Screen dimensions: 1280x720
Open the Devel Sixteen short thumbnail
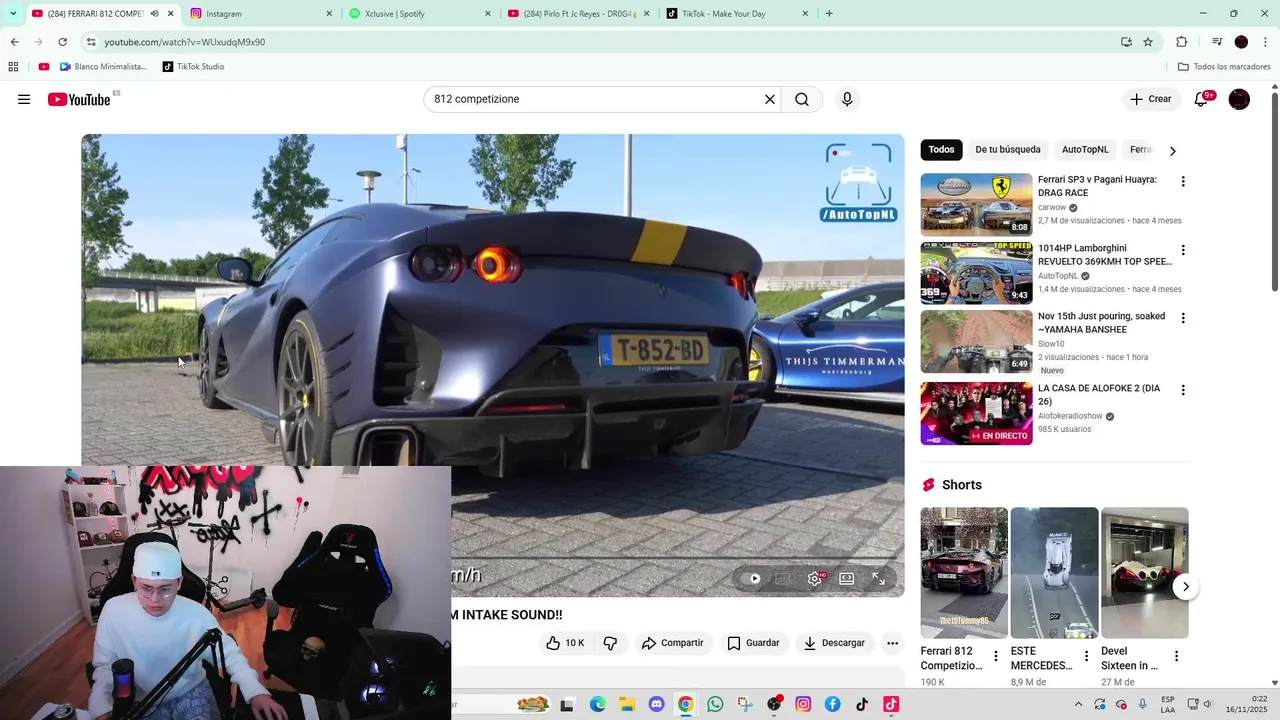[x=1144, y=573]
